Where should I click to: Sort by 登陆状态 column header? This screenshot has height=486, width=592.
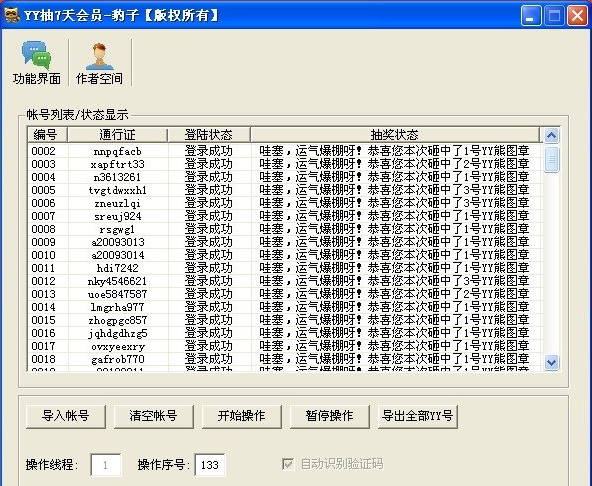pyautogui.click(x=209, y=134)
